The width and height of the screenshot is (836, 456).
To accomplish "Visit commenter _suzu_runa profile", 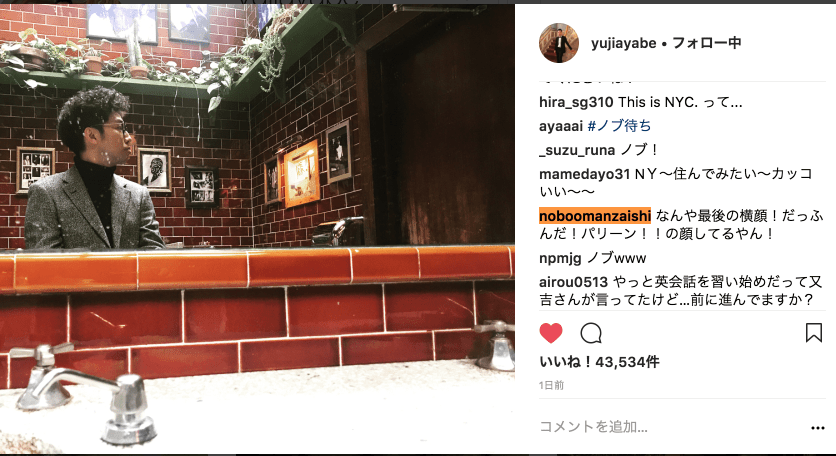I will (577, 150).
